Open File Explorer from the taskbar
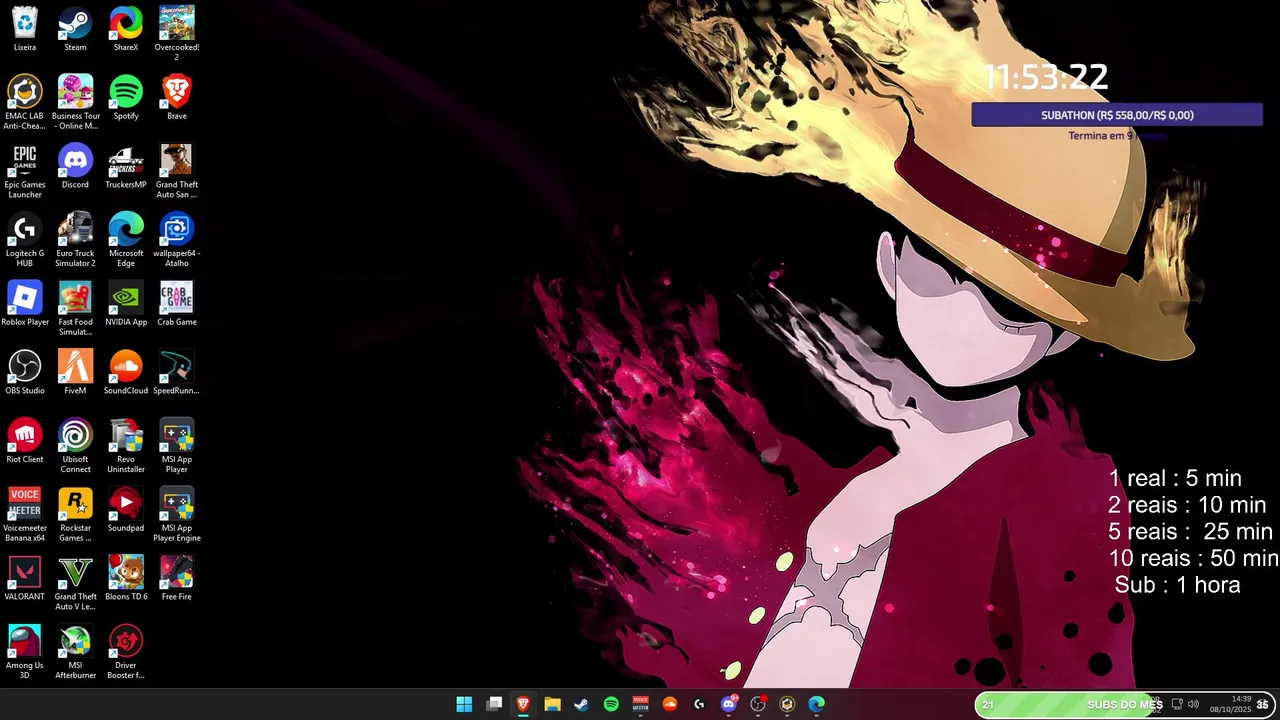Screen dimensions: 1280x720 [552, 704]
